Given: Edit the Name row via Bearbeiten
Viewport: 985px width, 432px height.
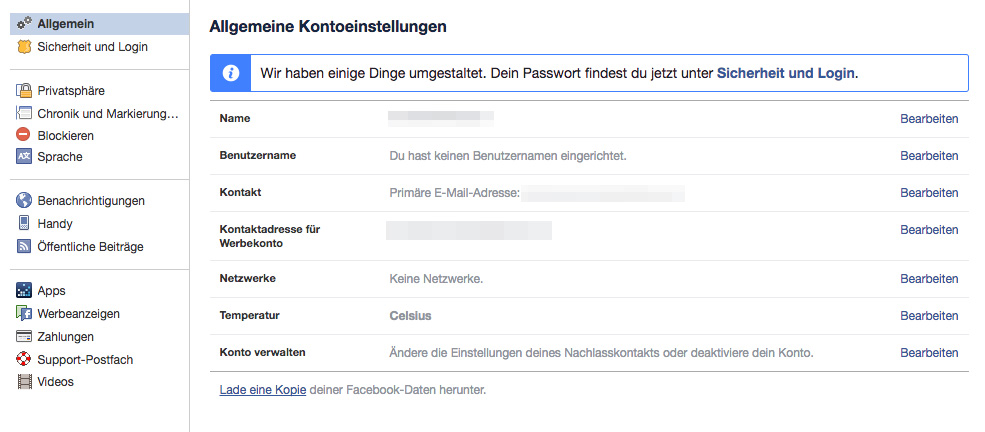Looking at the screenshot, I should point(929,119).
